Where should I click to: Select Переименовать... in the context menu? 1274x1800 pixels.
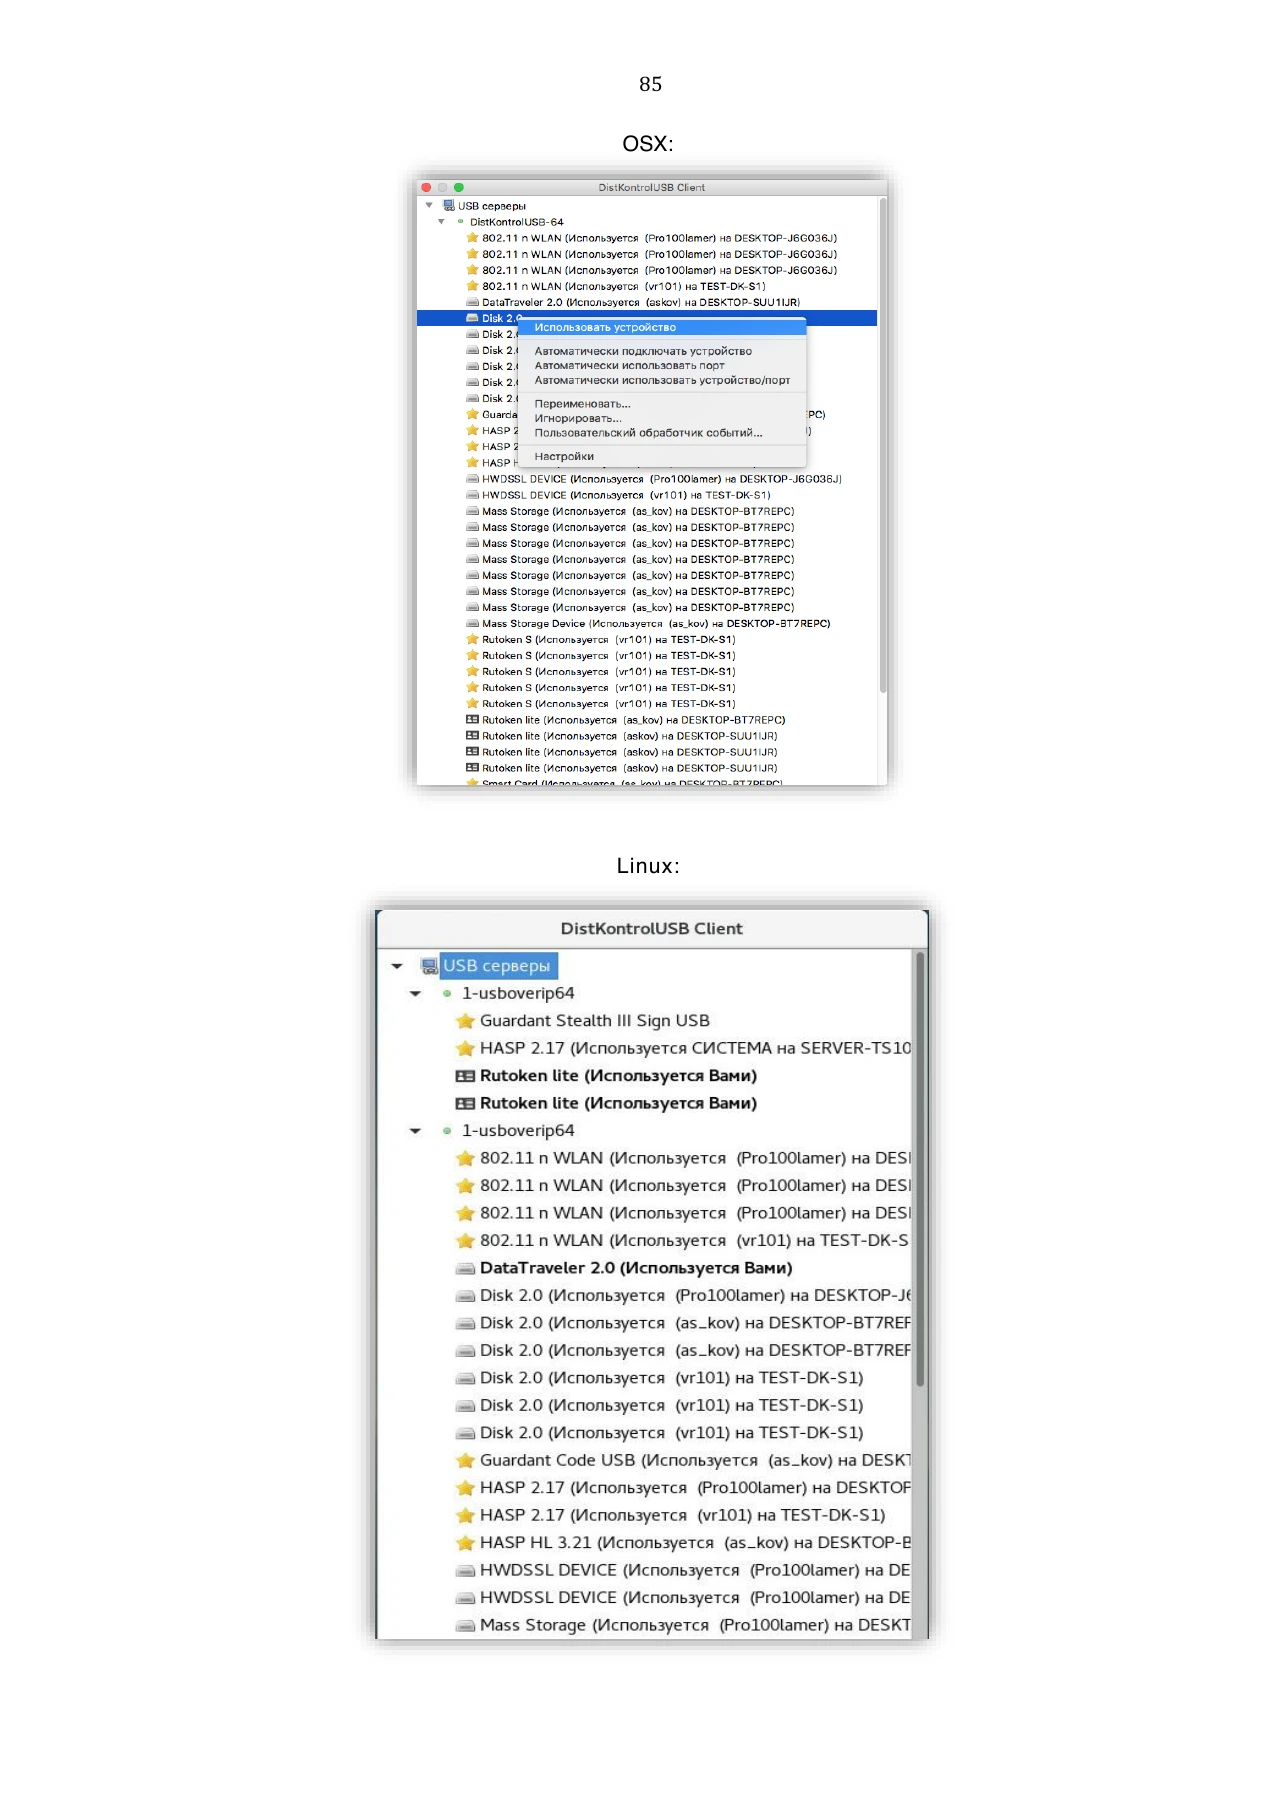coord(582,404)
